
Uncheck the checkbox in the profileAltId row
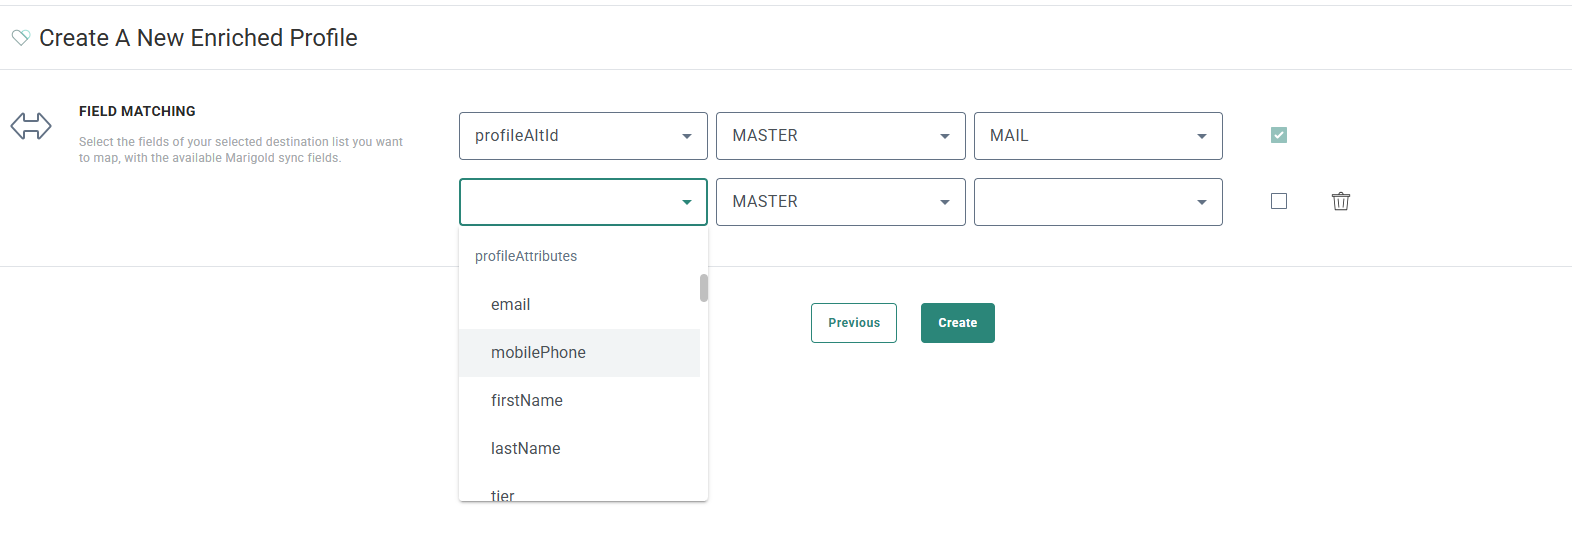[x=1278, y=135]
